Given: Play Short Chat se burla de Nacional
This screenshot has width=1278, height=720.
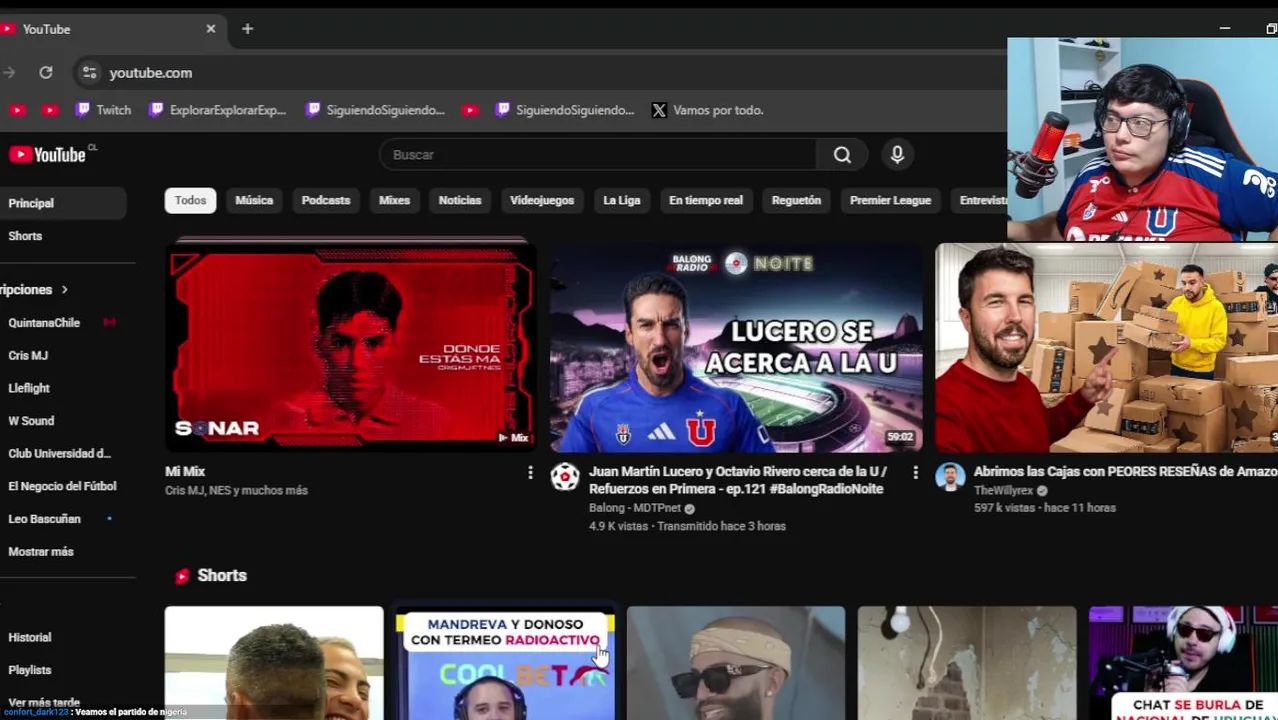Looking at the screenshot, I should 1183,663.
